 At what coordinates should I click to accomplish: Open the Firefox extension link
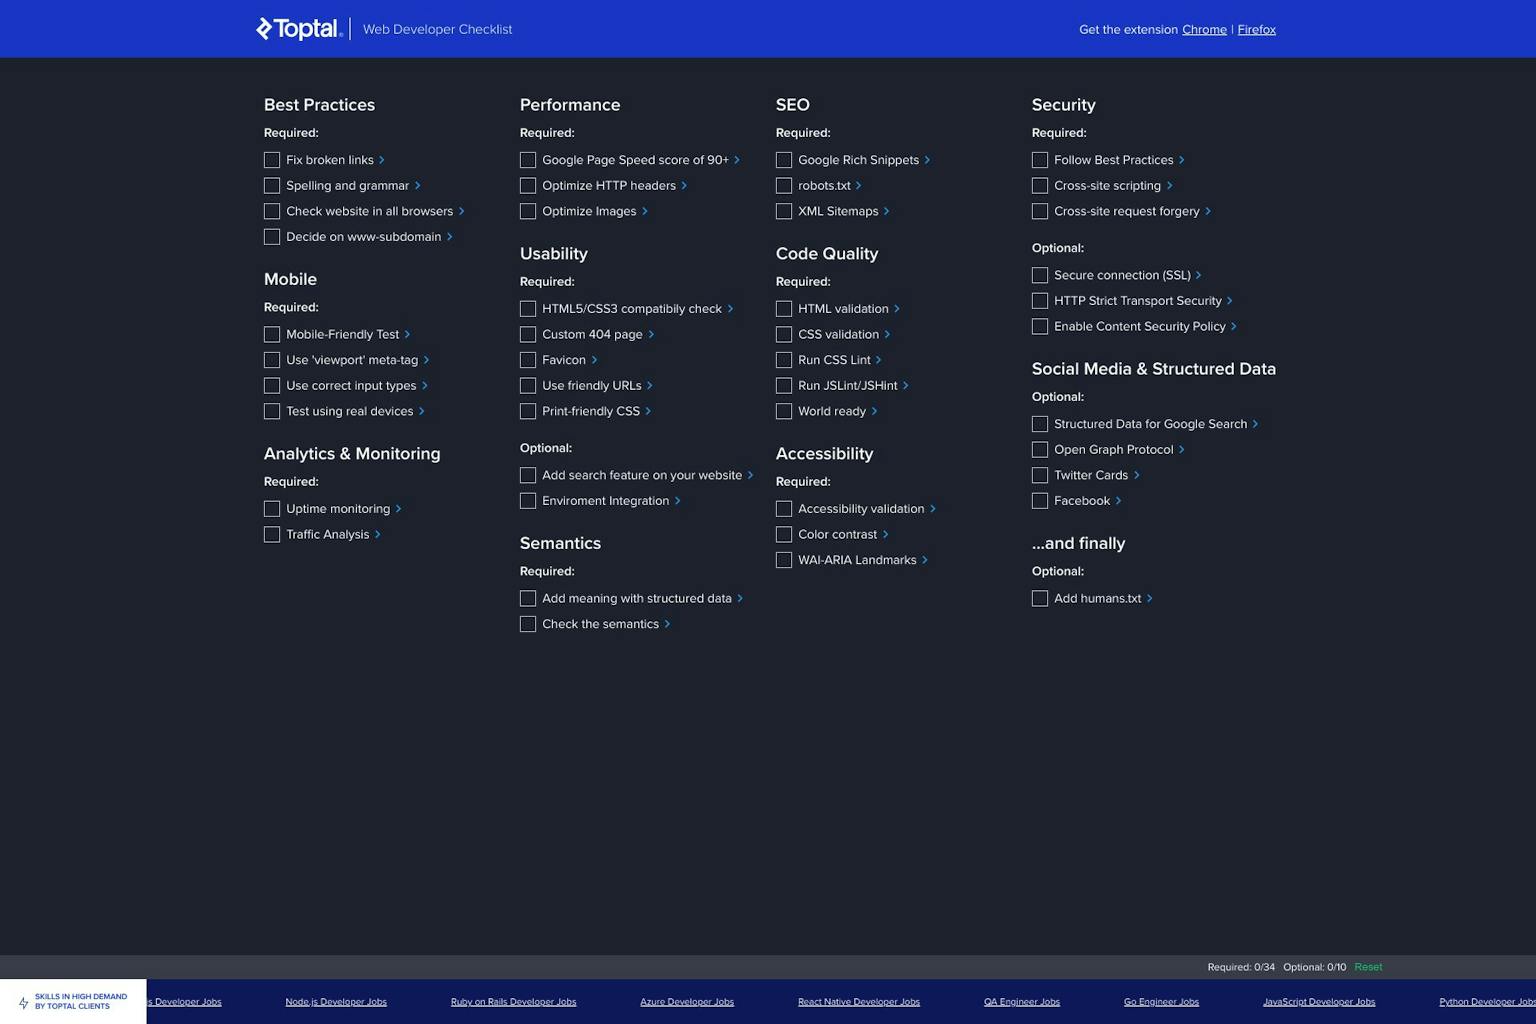[x=1257, y=29]
